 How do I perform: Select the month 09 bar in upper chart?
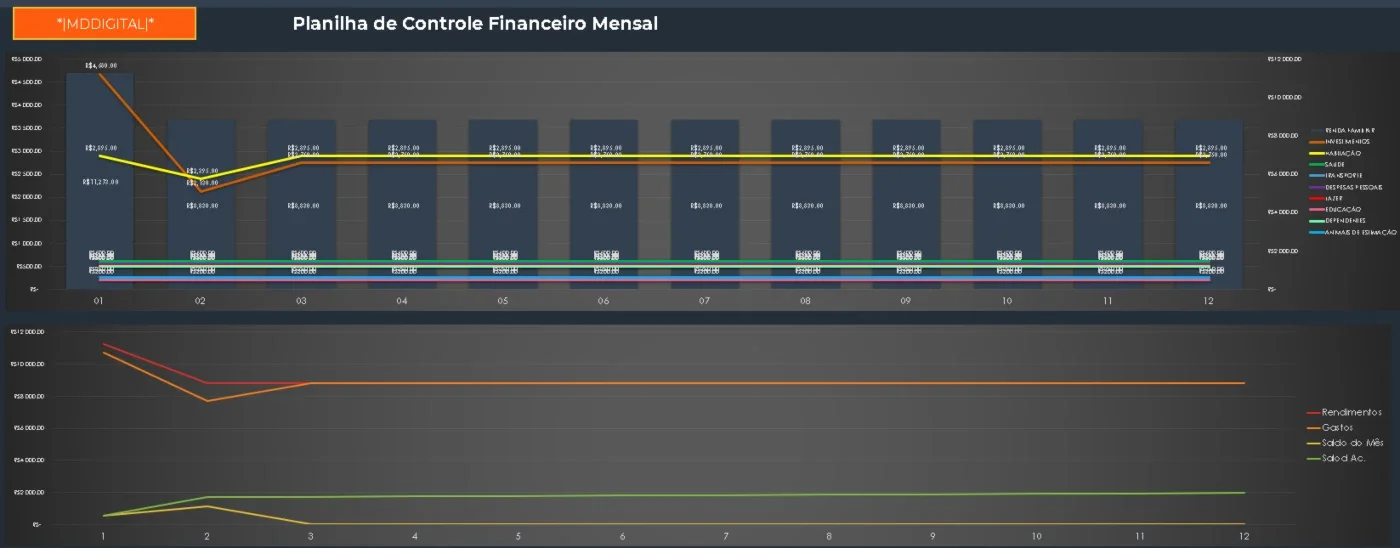click(906, 205)
